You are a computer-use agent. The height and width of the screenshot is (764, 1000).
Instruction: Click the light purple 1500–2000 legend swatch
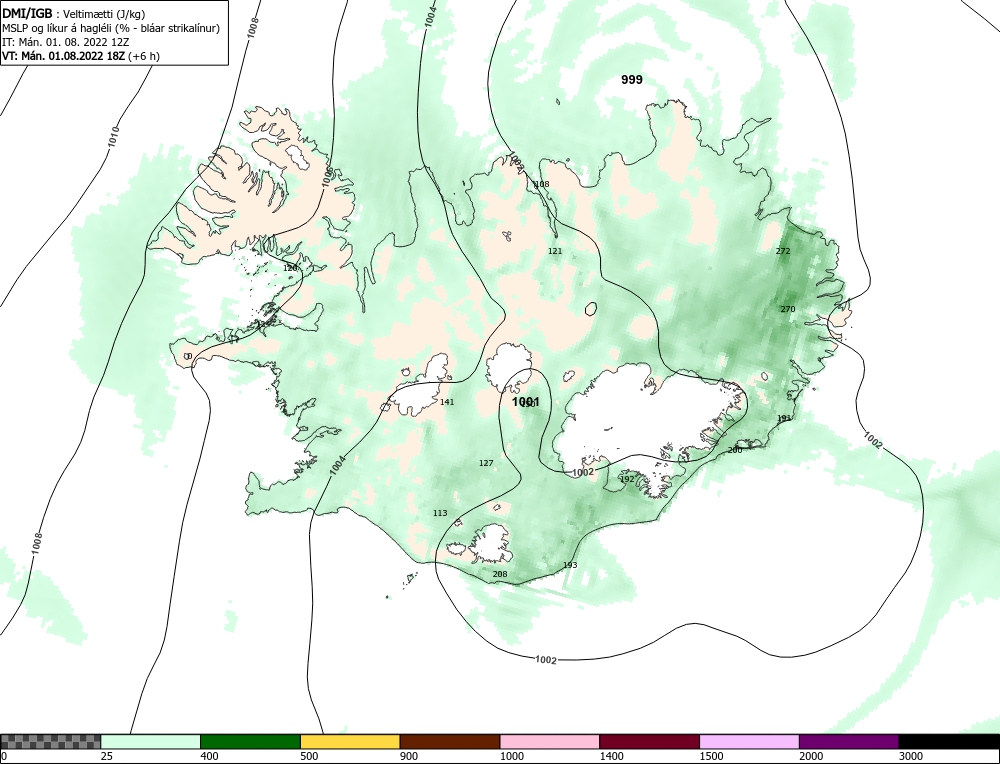tap(749, 742)
